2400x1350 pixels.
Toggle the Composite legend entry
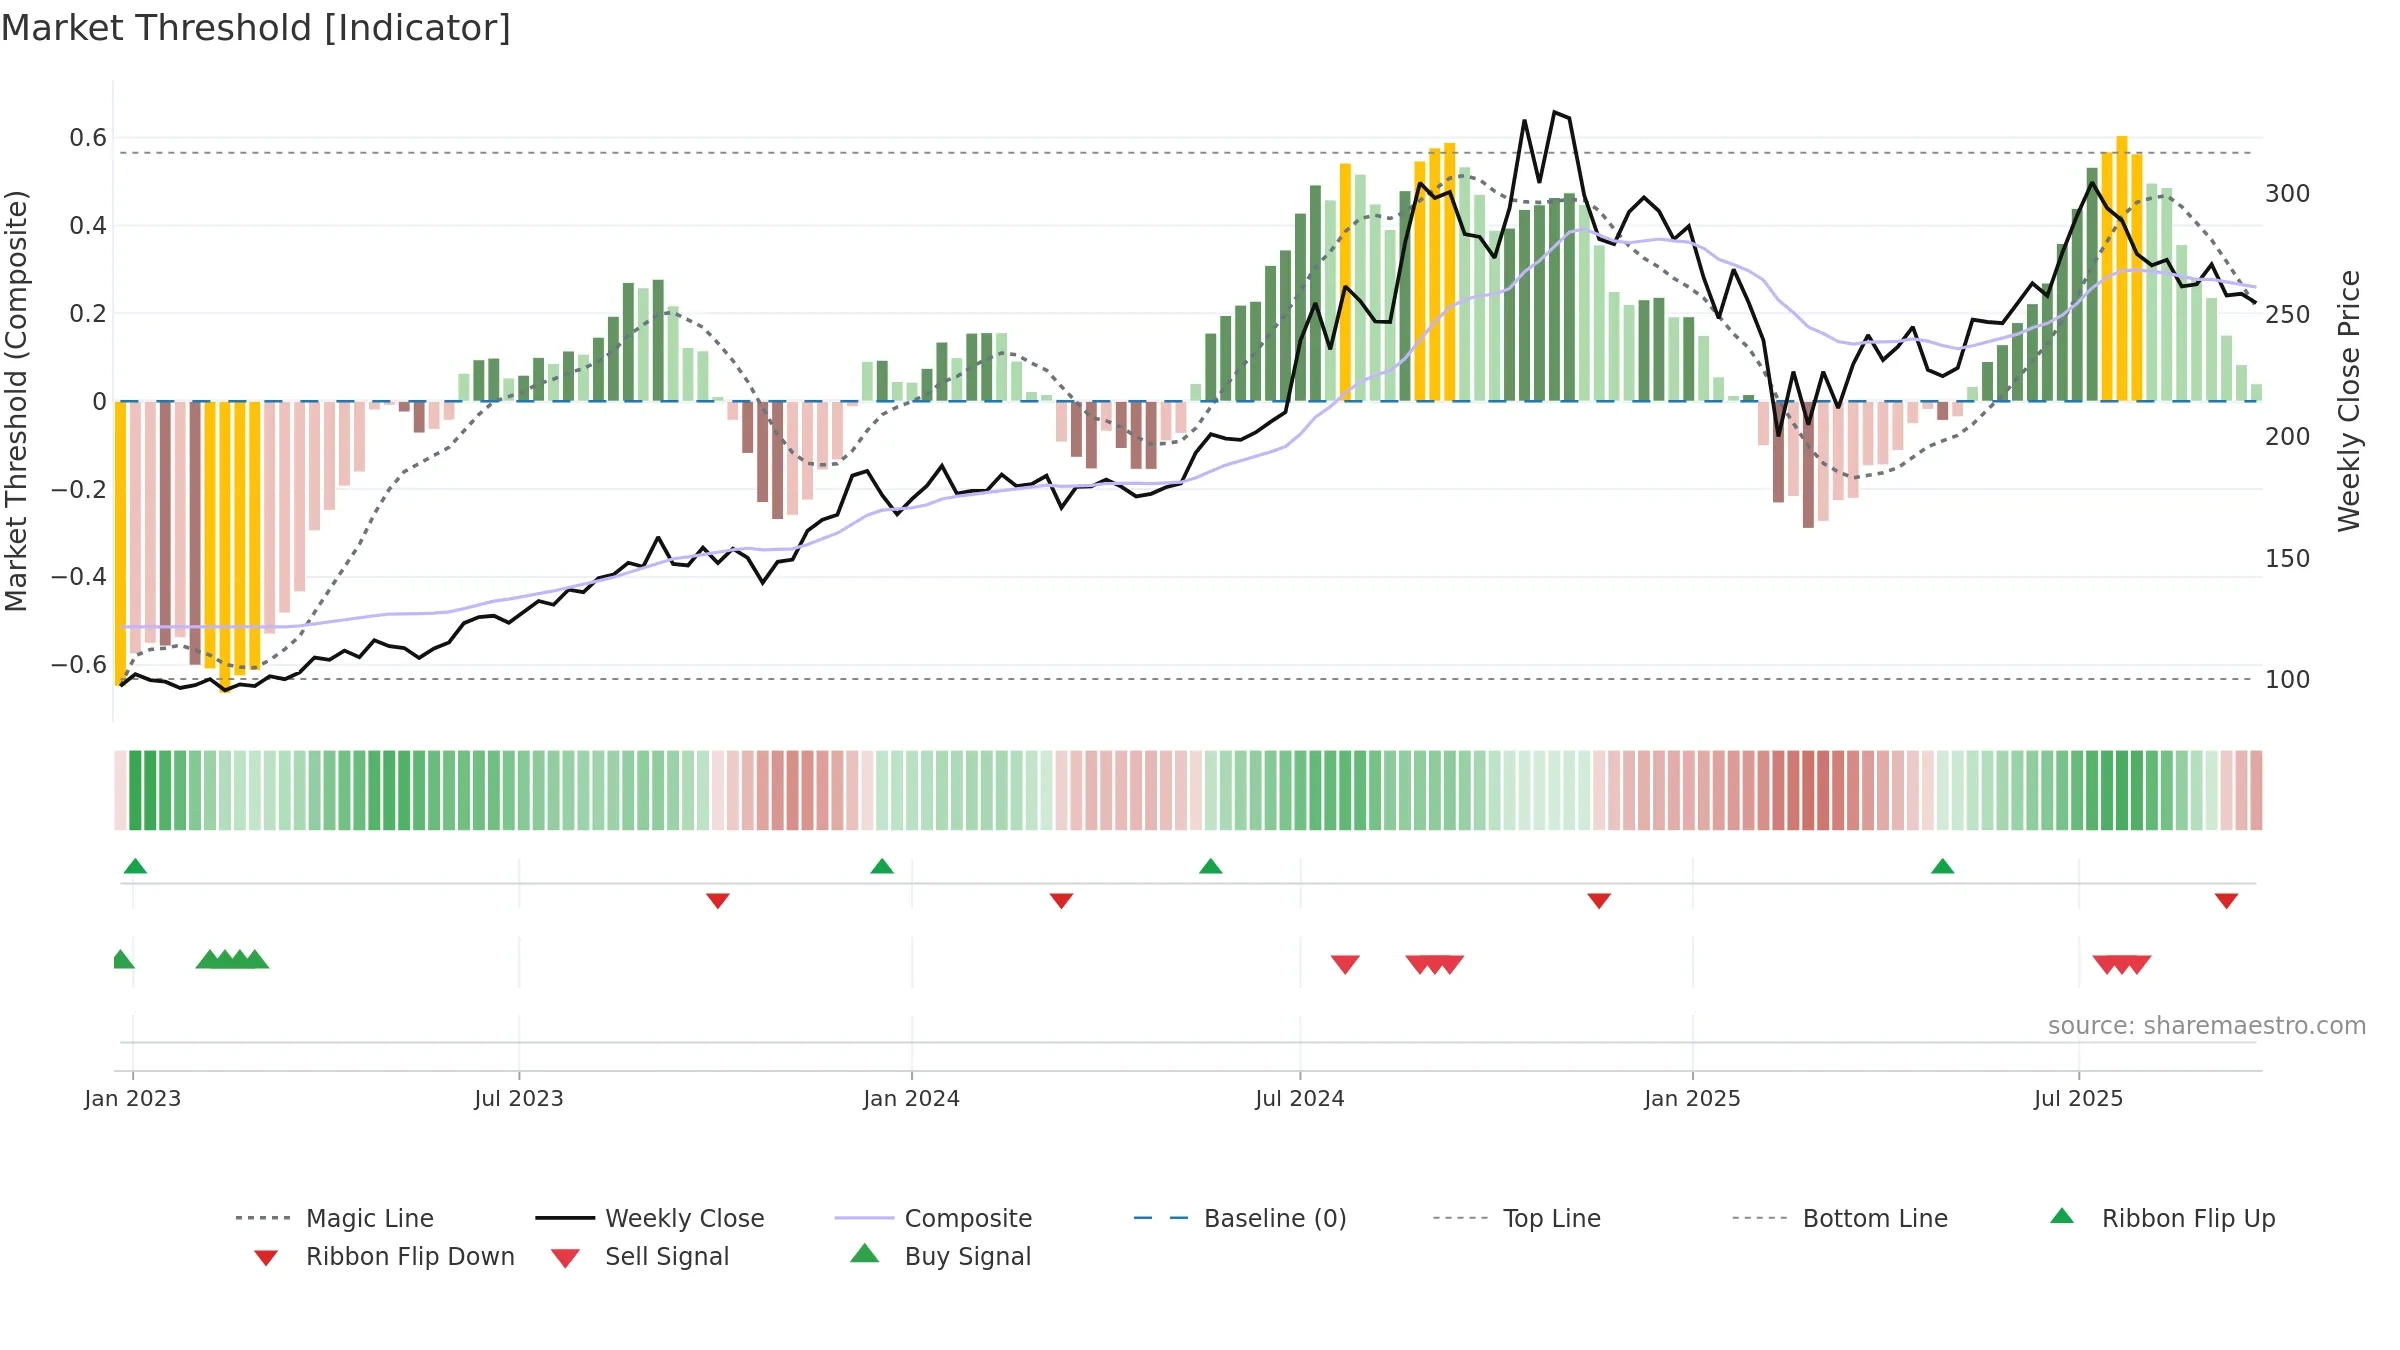(x=933, y=1218)
